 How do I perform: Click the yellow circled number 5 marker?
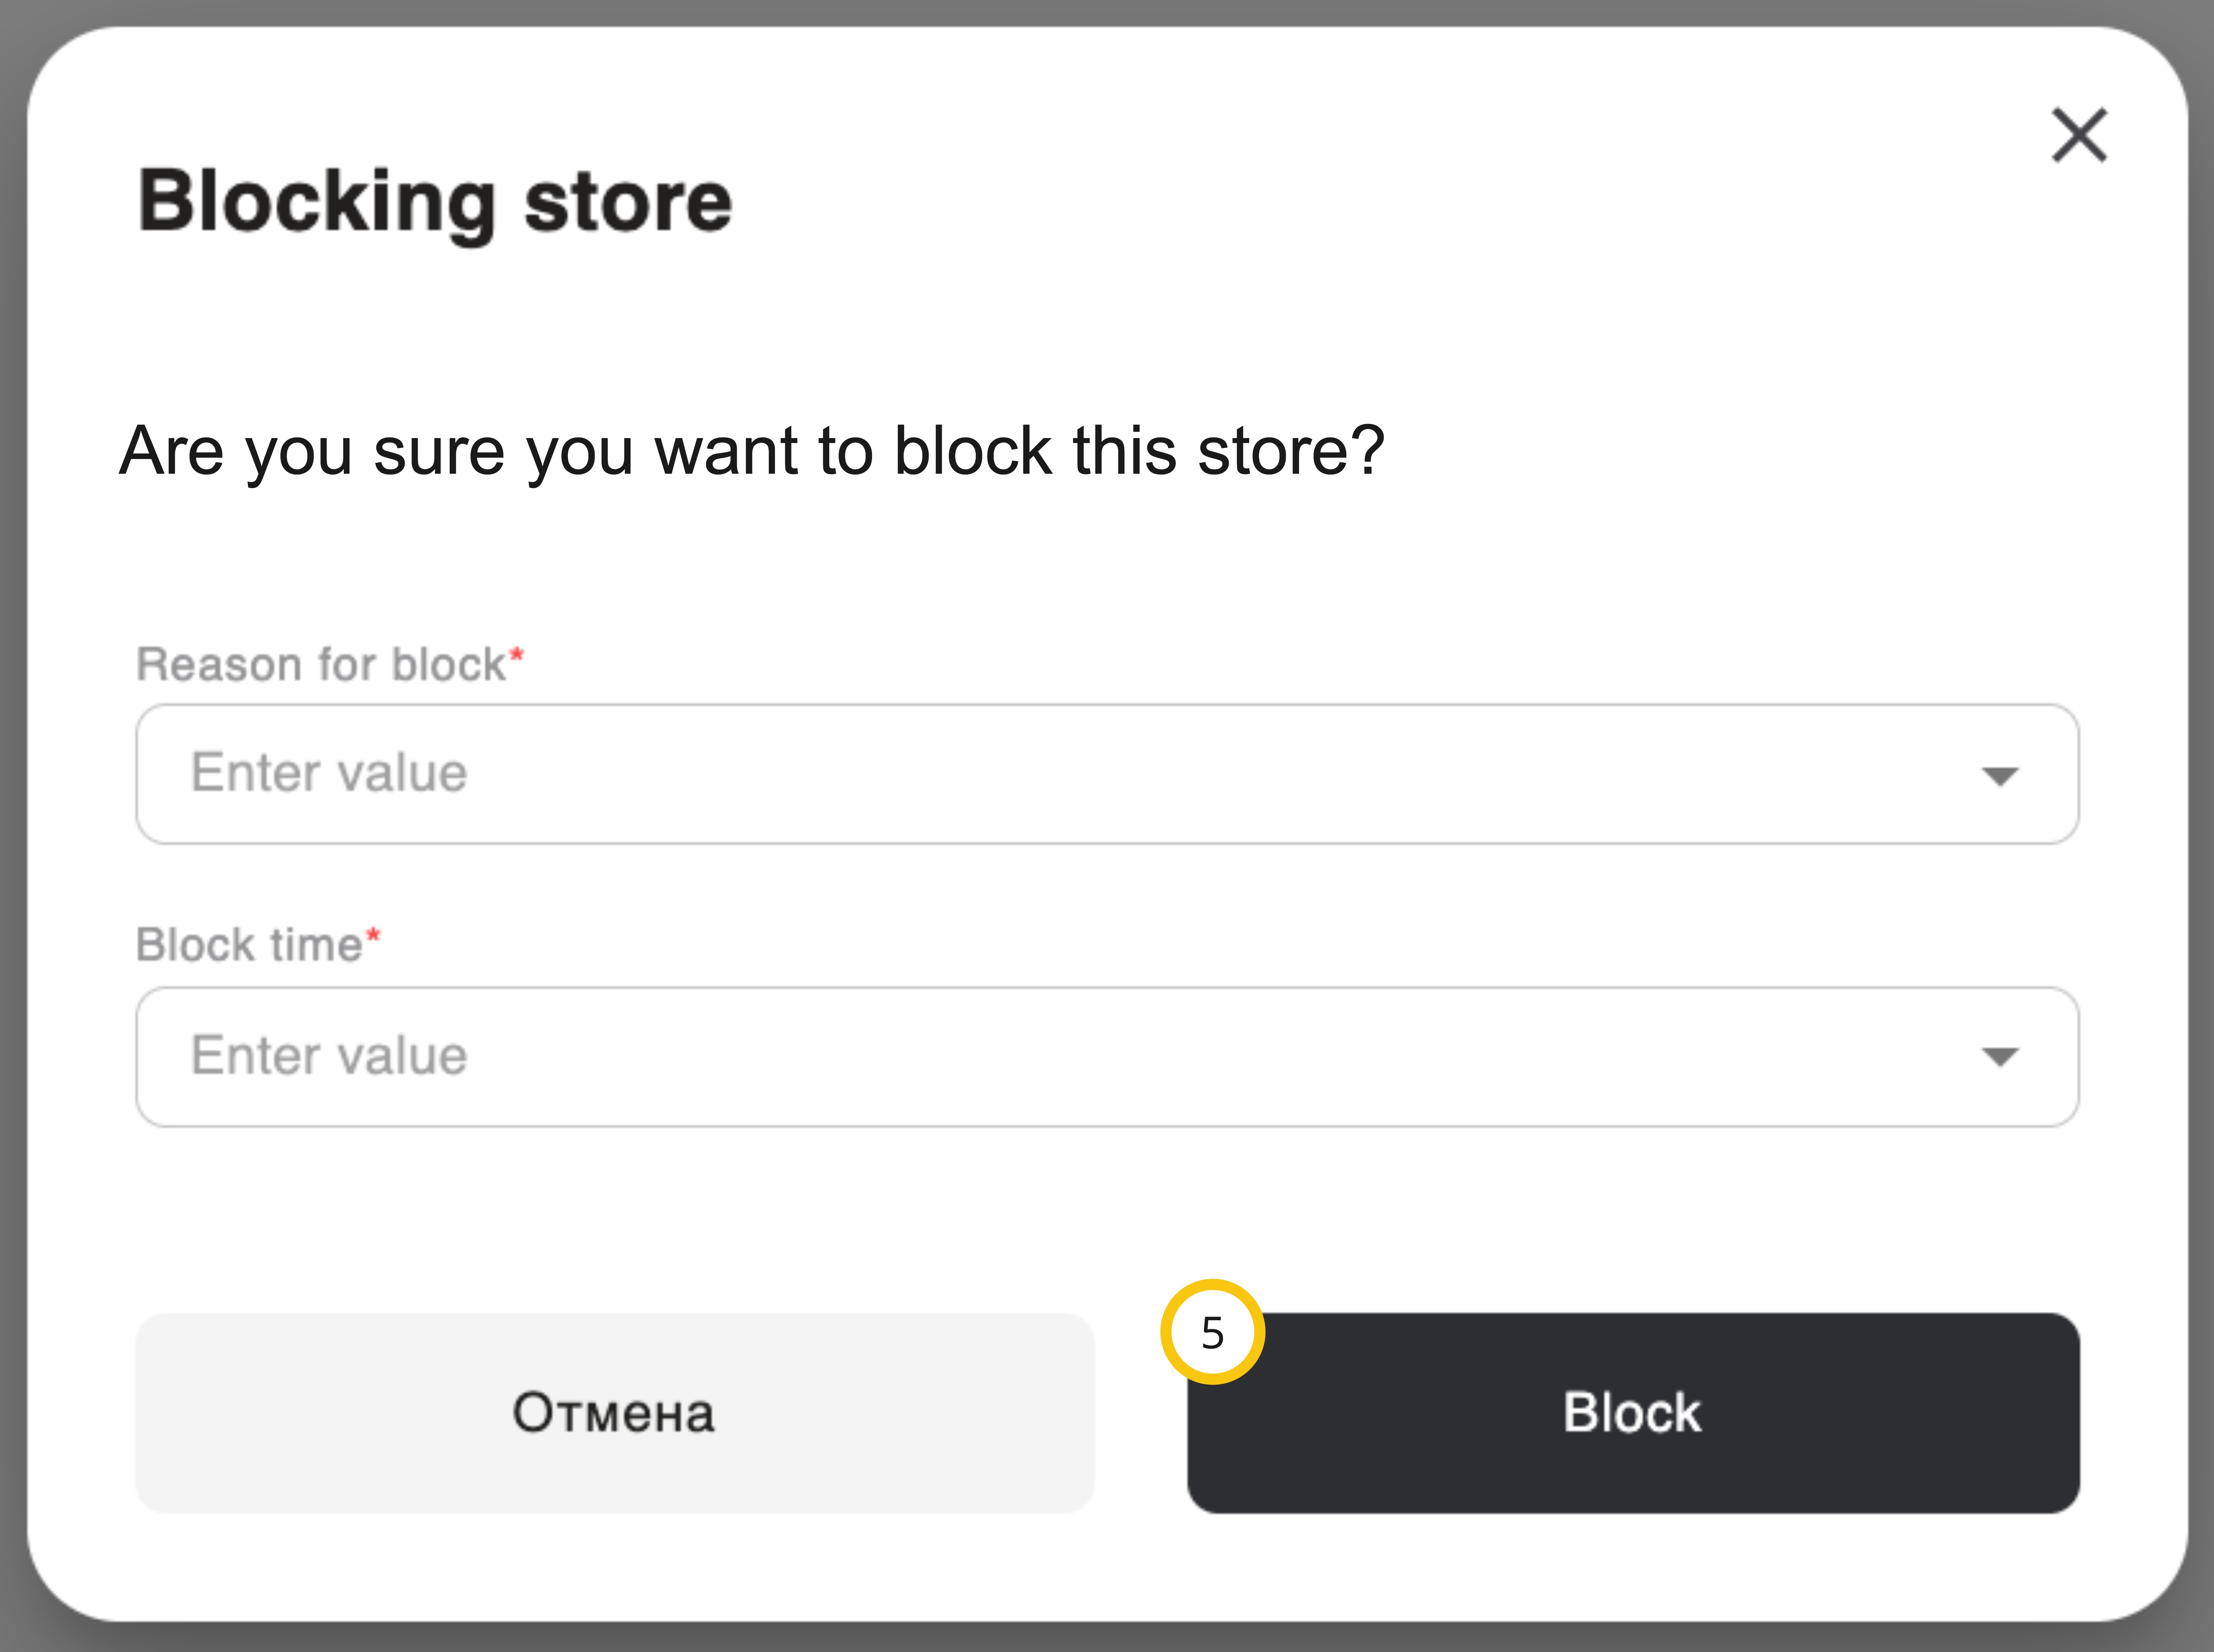tap(1212, 1332)
